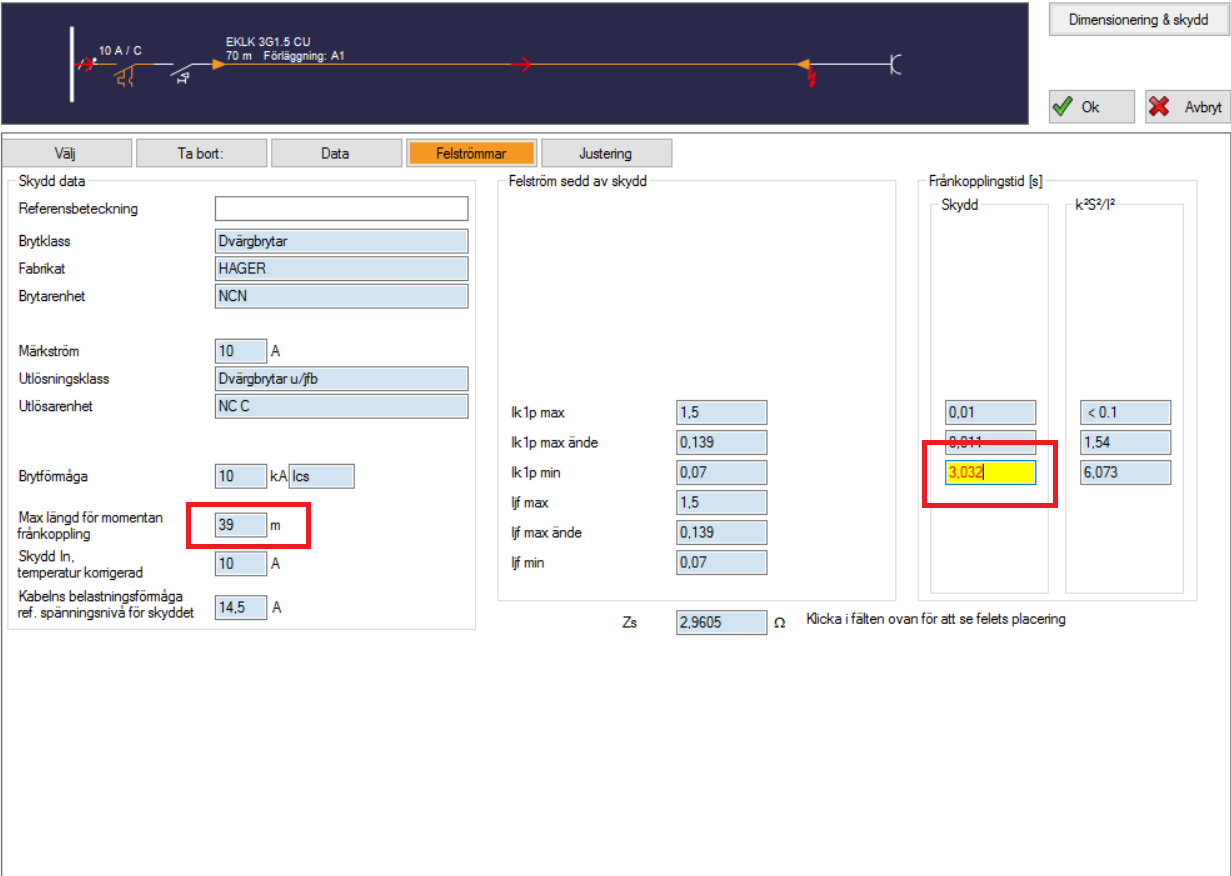Click the red arrow in the cable middle
Image resolution: width=1231 pixels, height=876 pixels.
click(520, 65)
